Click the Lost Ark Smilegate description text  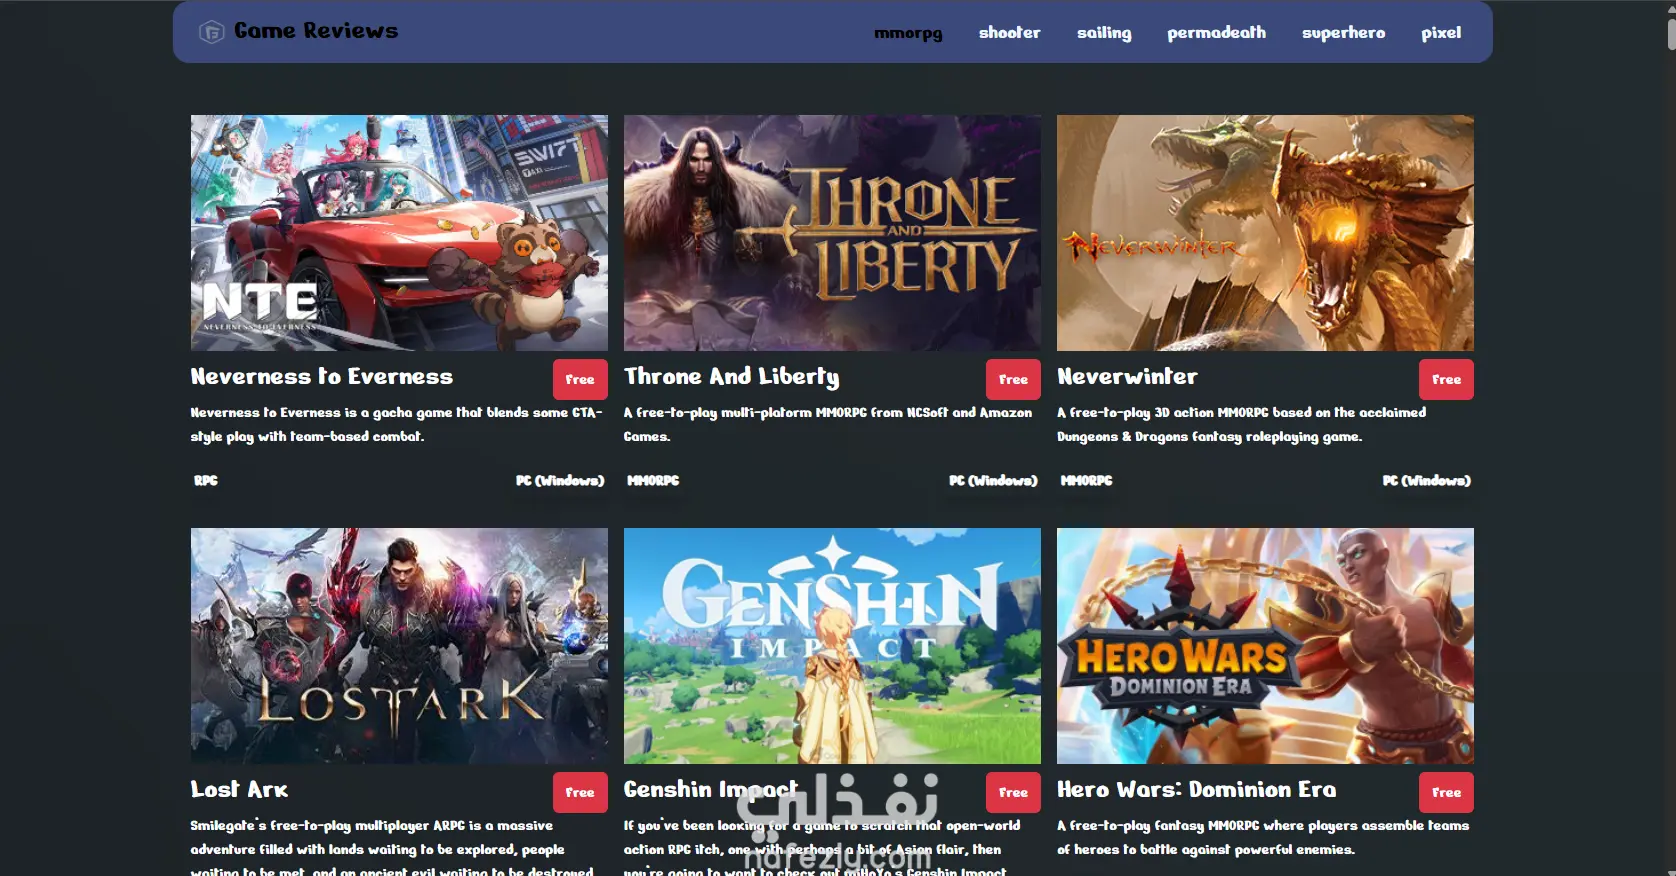pos(392,849)
